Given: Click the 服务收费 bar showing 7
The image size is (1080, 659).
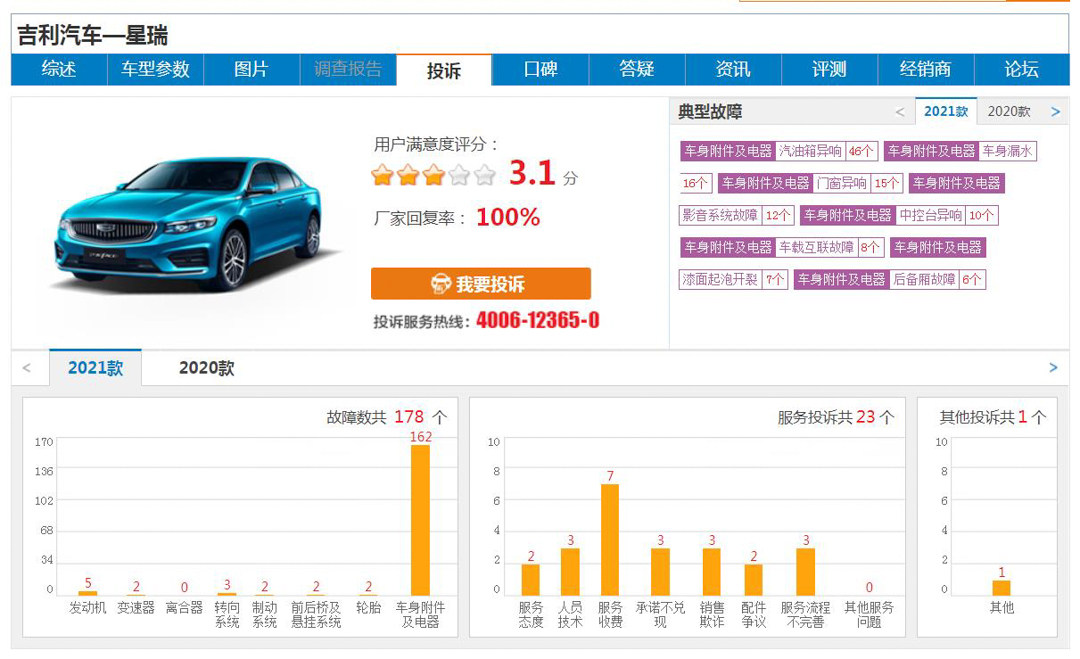Looking at the screenshot, I should point(610,540).
